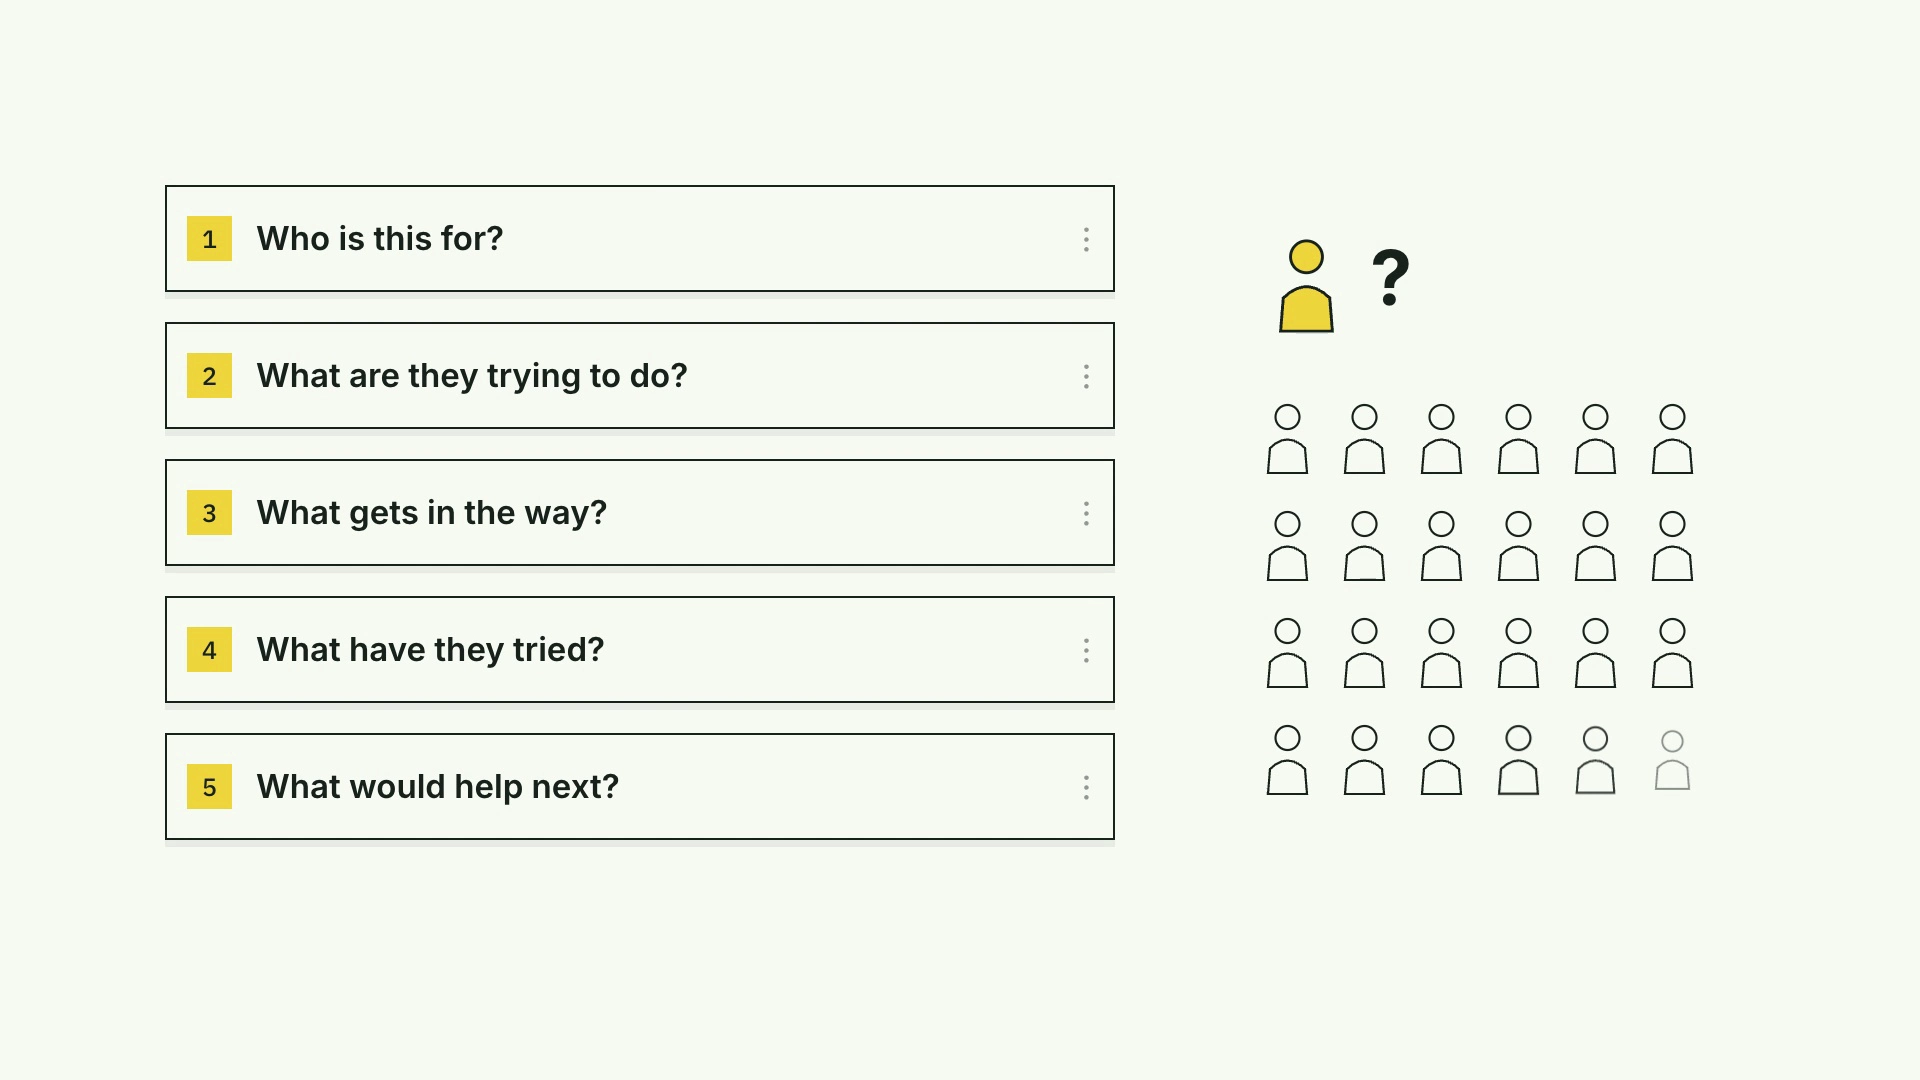Screen dimensions: 1920x1080
Task: Open the three-dot menu on 'What would help next?'
Action: 1086,787
